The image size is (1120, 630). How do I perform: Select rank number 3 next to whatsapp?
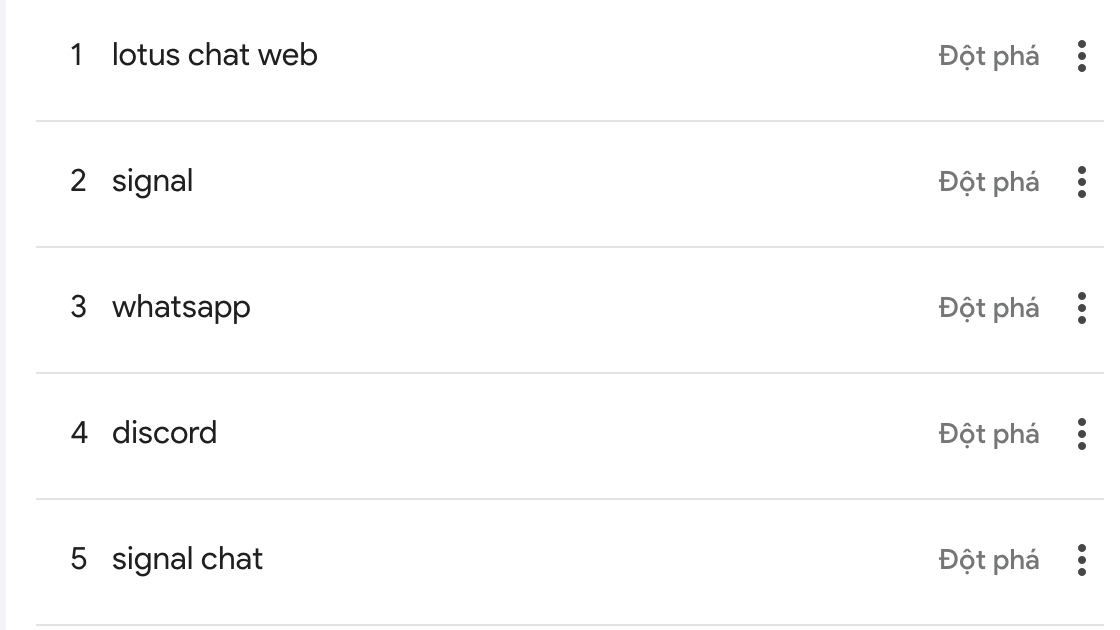click(x=78, y=307)
